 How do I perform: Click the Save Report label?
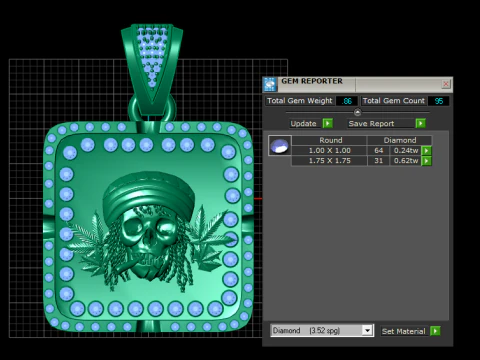(380, 124)
